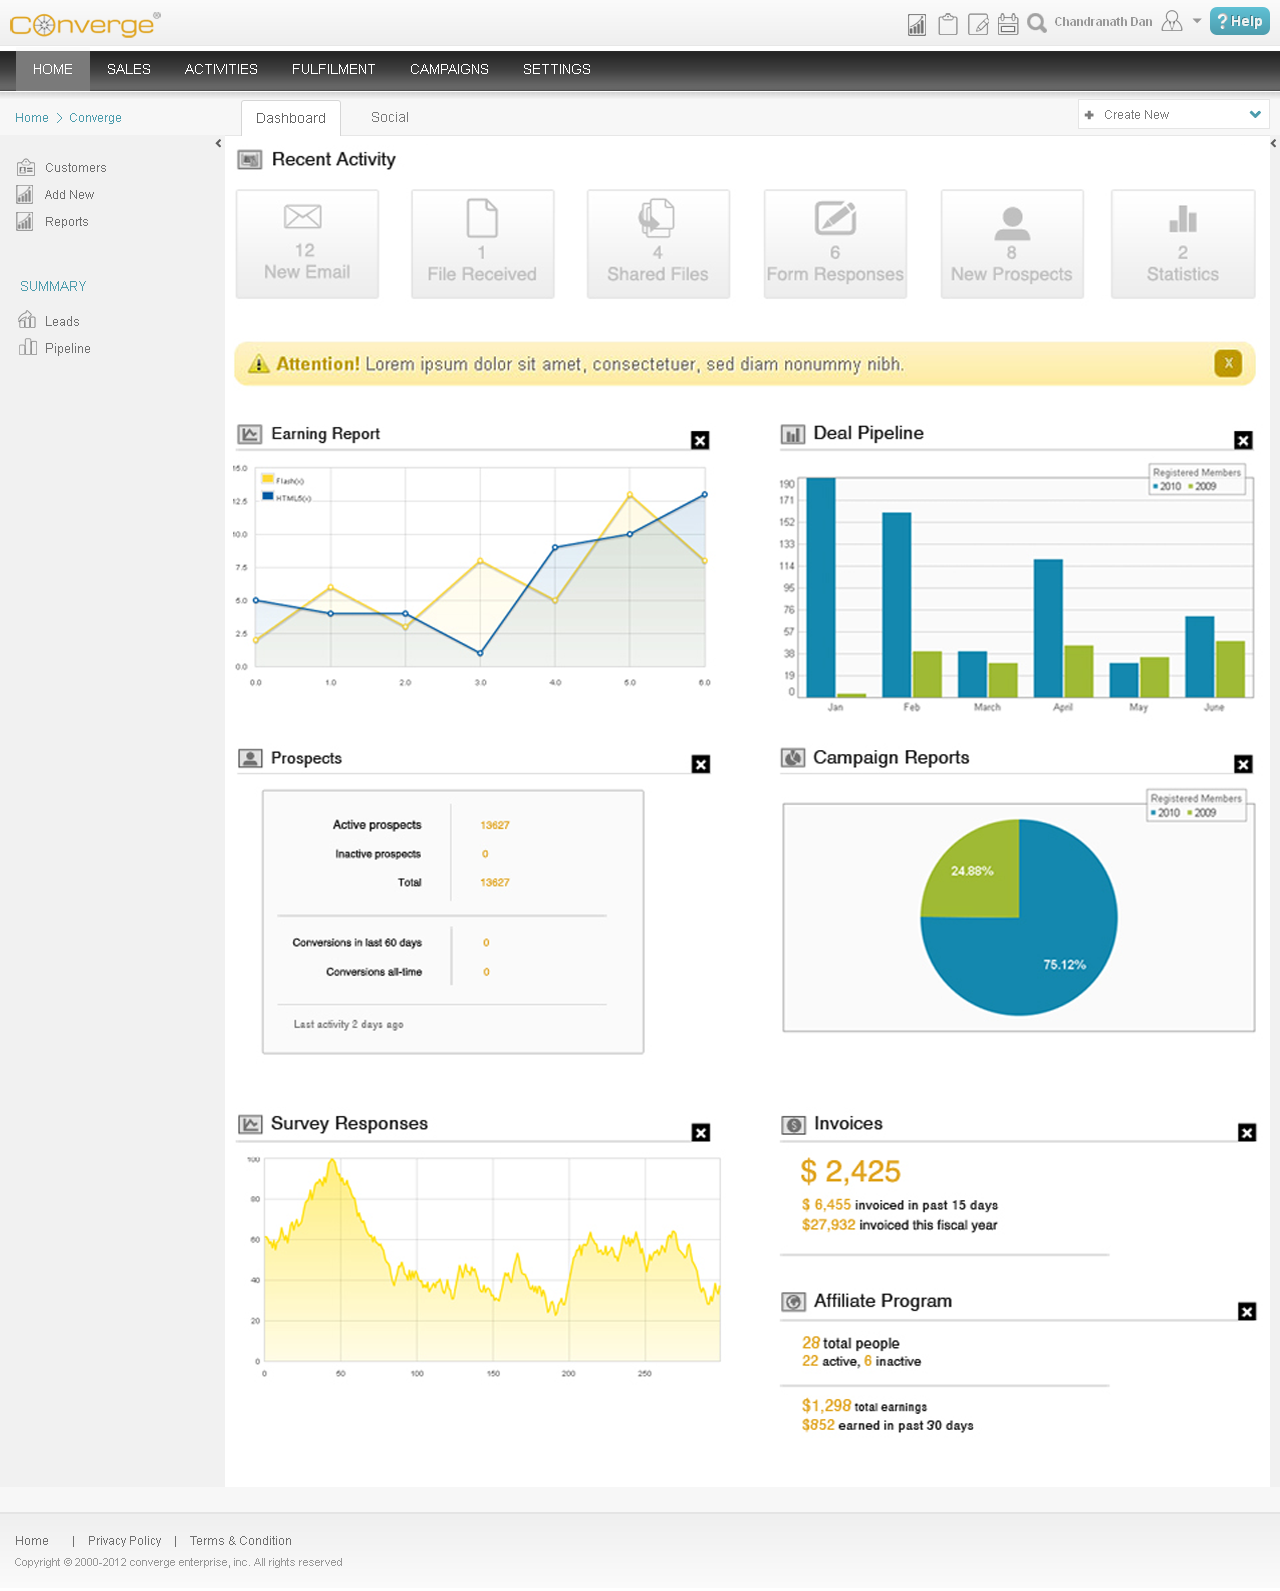
Task: Click the user profile icon
Action: click(x=1172, y=21)
